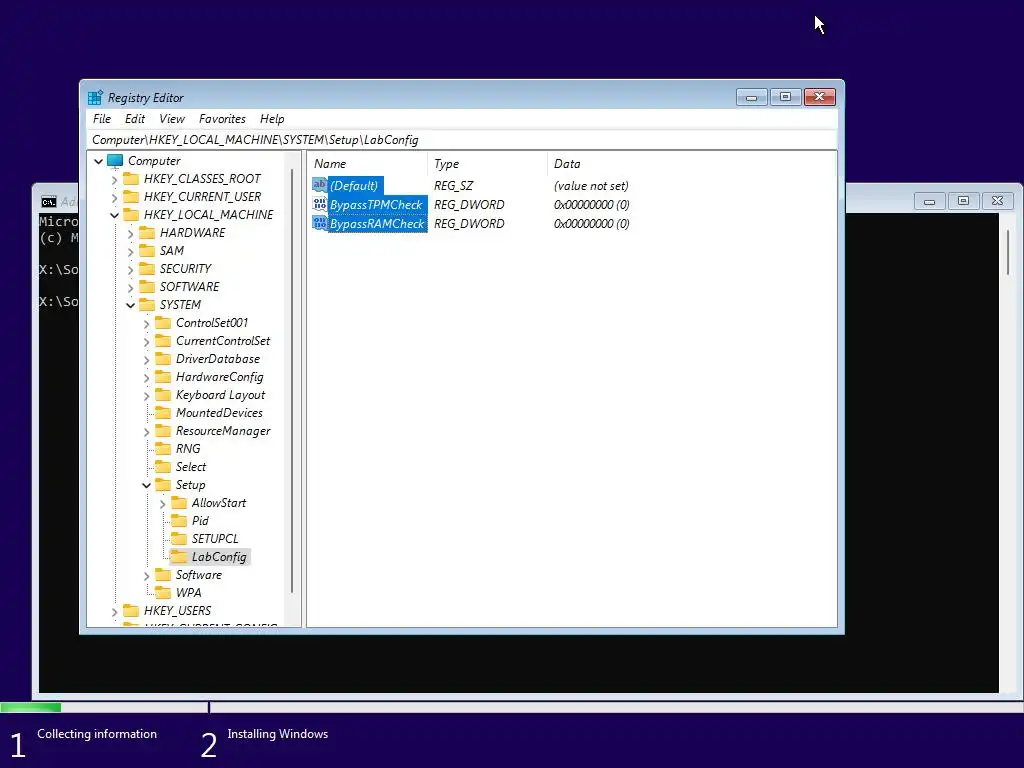The width and height of the screenshot is (1024, 768).
Task: Click the registry tree vertical scrollbar
Action: tap(293, 379)
